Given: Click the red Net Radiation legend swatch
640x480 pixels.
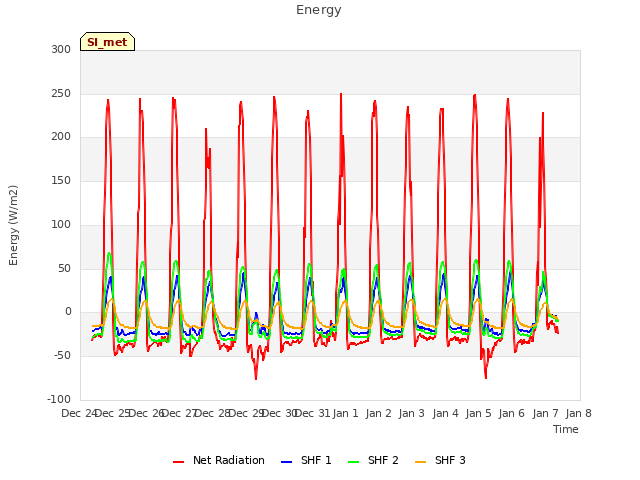Looking at the screenshot, I should pyautogui.click(x=178, y=462).
